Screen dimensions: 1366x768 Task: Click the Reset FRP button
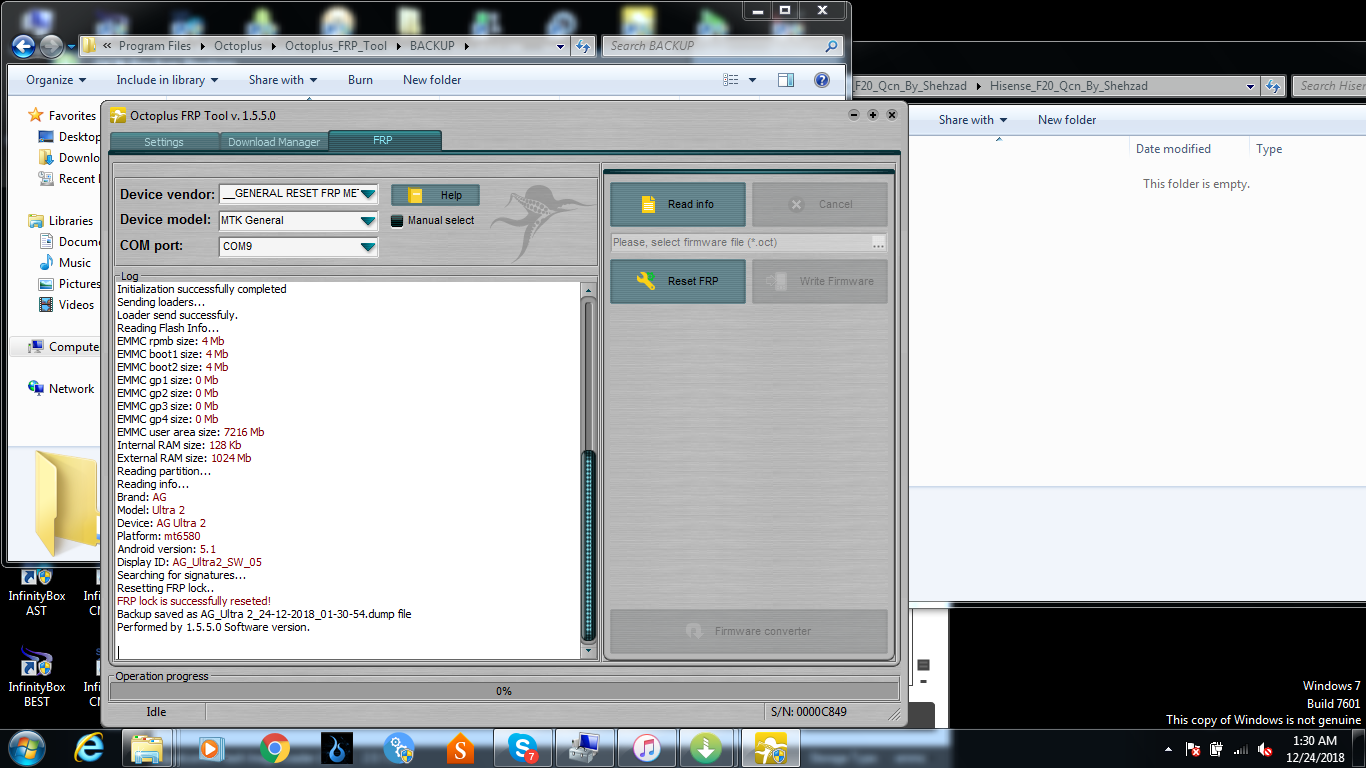(x=678, y=281)
